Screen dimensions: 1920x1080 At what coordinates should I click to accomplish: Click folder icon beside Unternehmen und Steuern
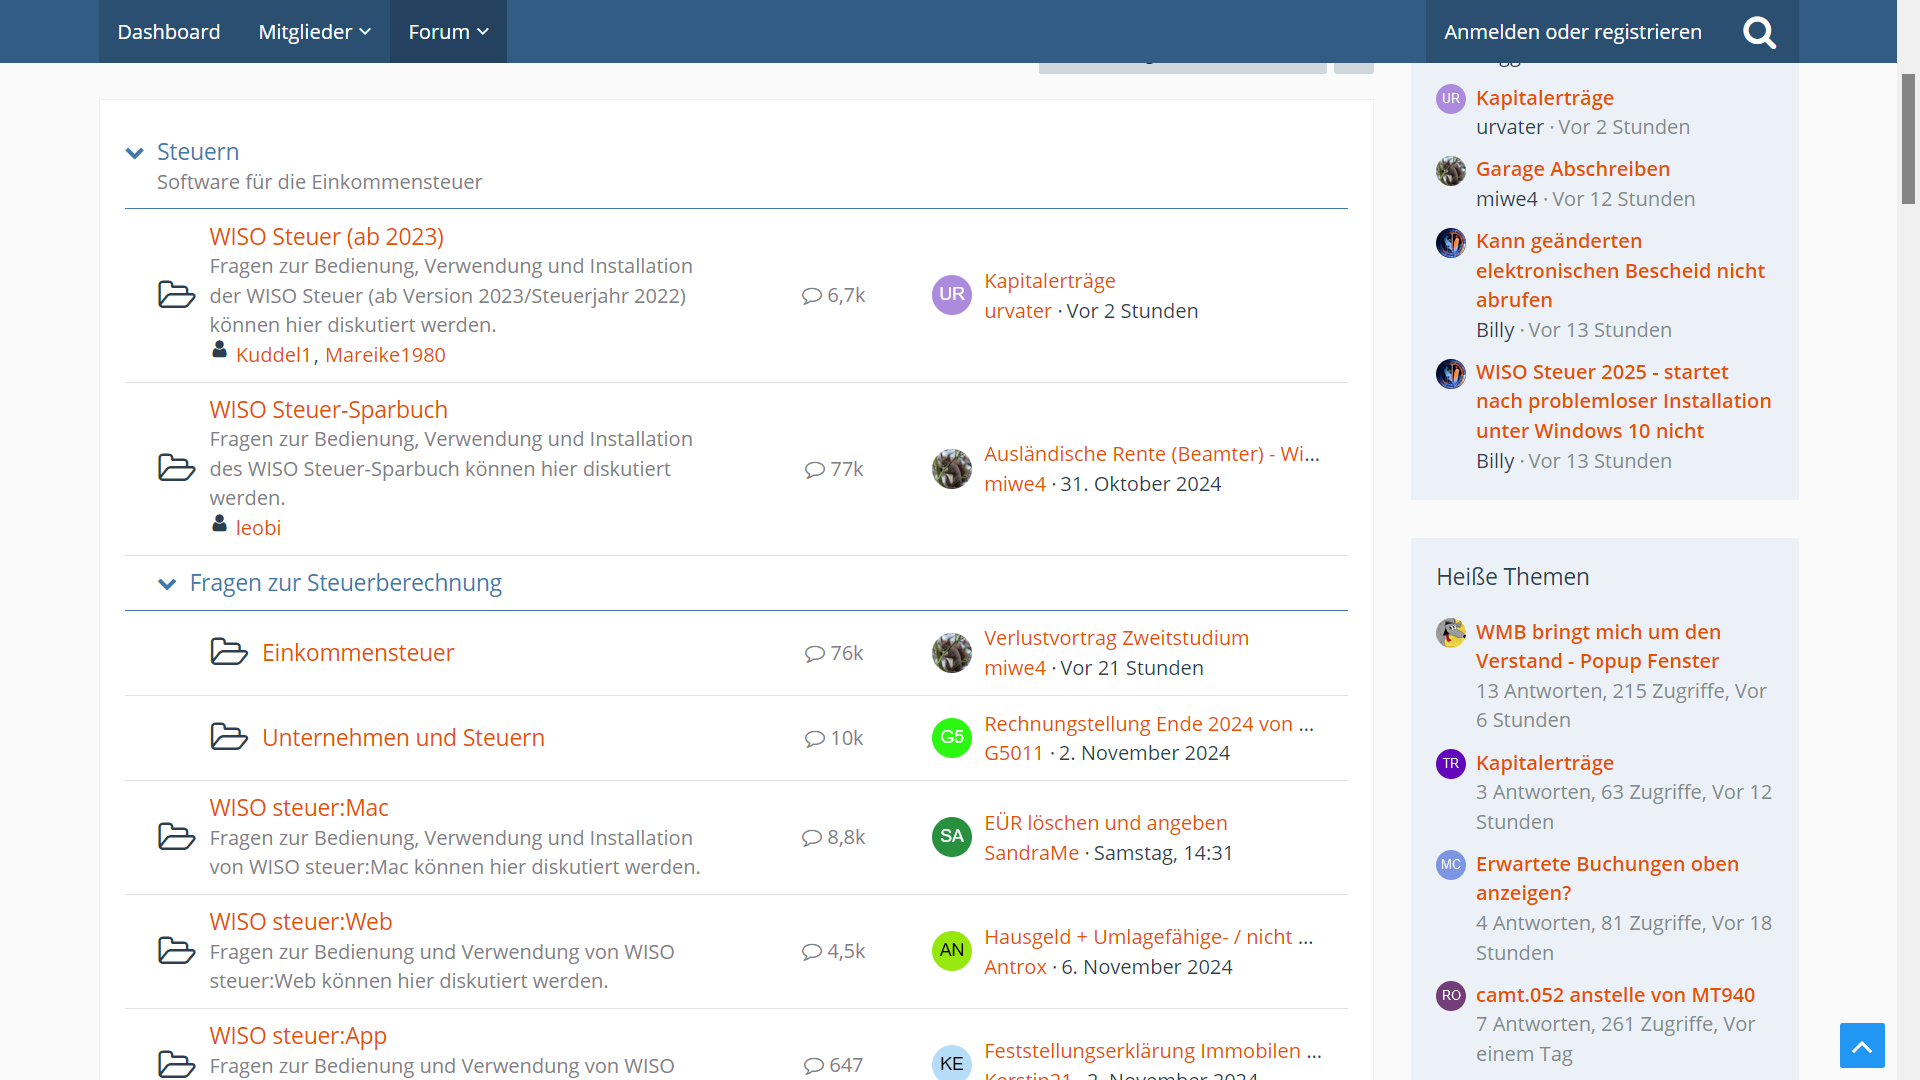coord(229,737)
